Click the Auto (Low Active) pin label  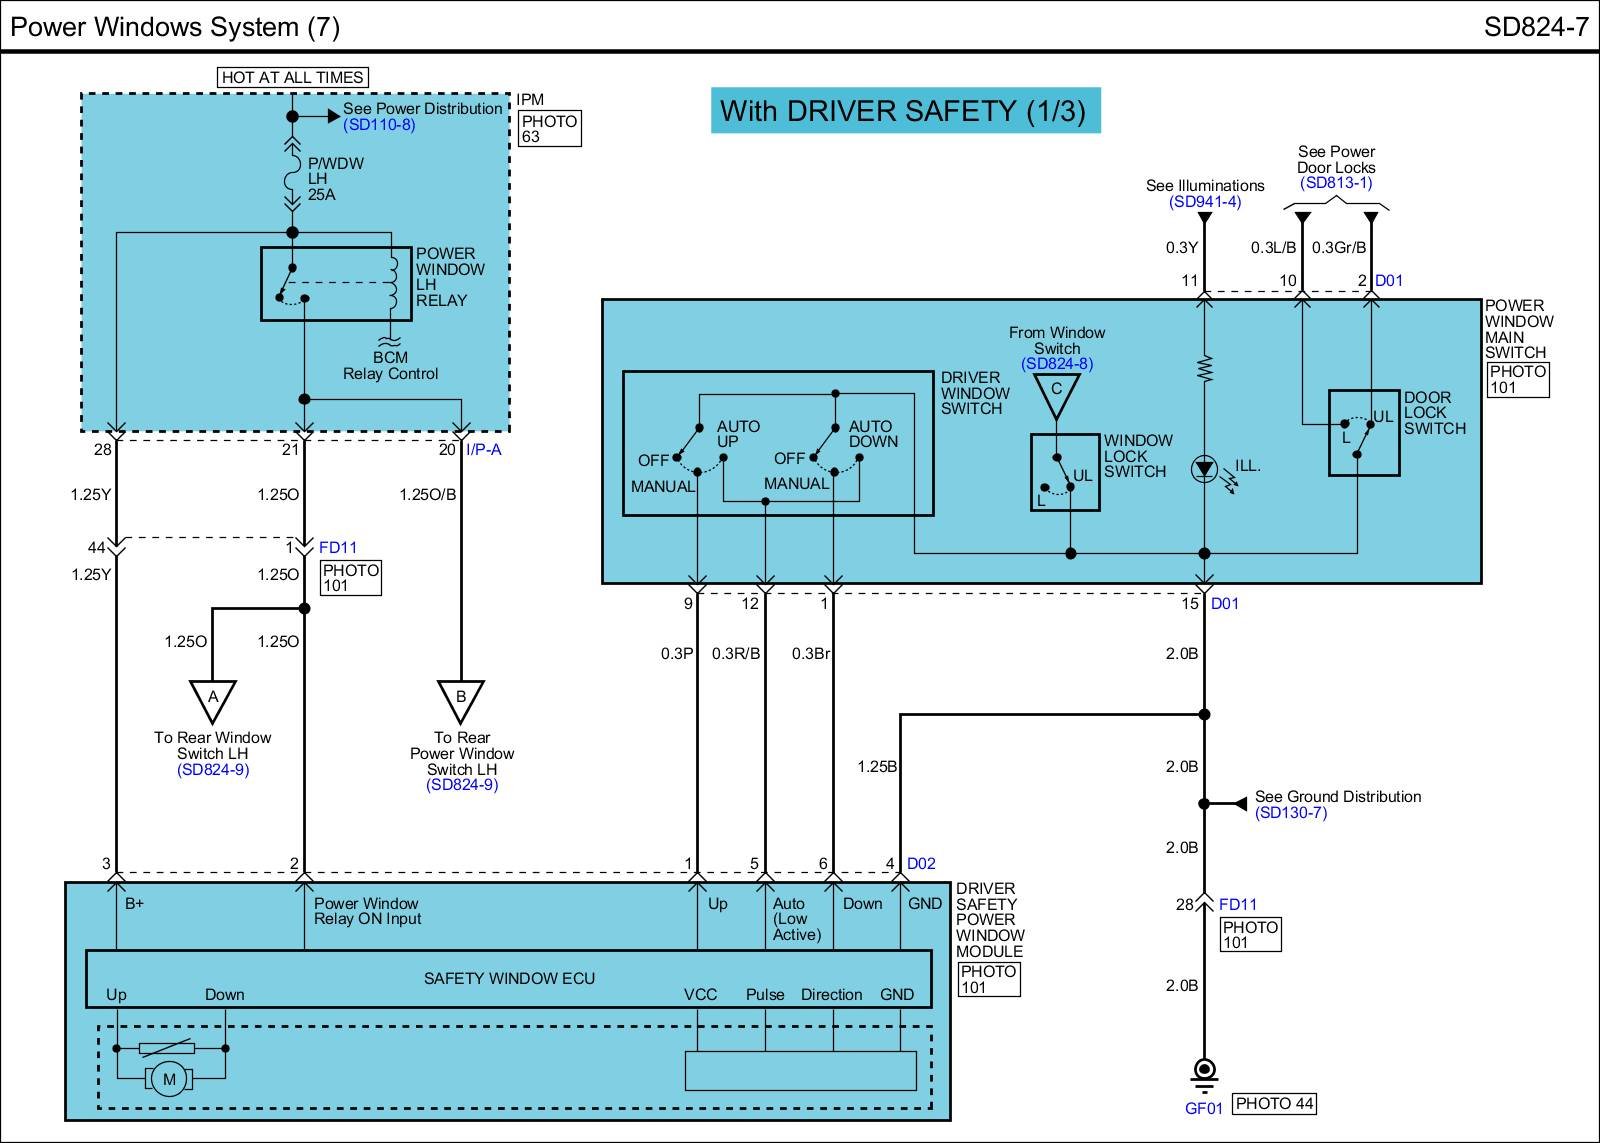click(x=797, y=919)
